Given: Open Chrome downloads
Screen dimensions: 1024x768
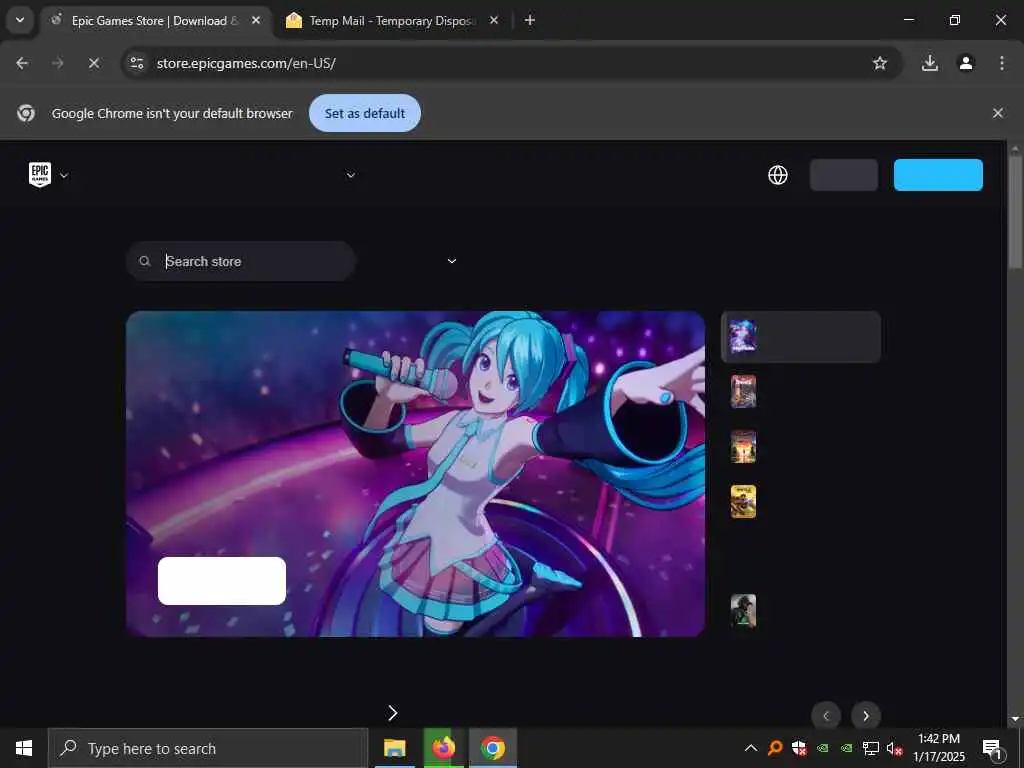Looking at the screenshot, I should tap(929, 63).
